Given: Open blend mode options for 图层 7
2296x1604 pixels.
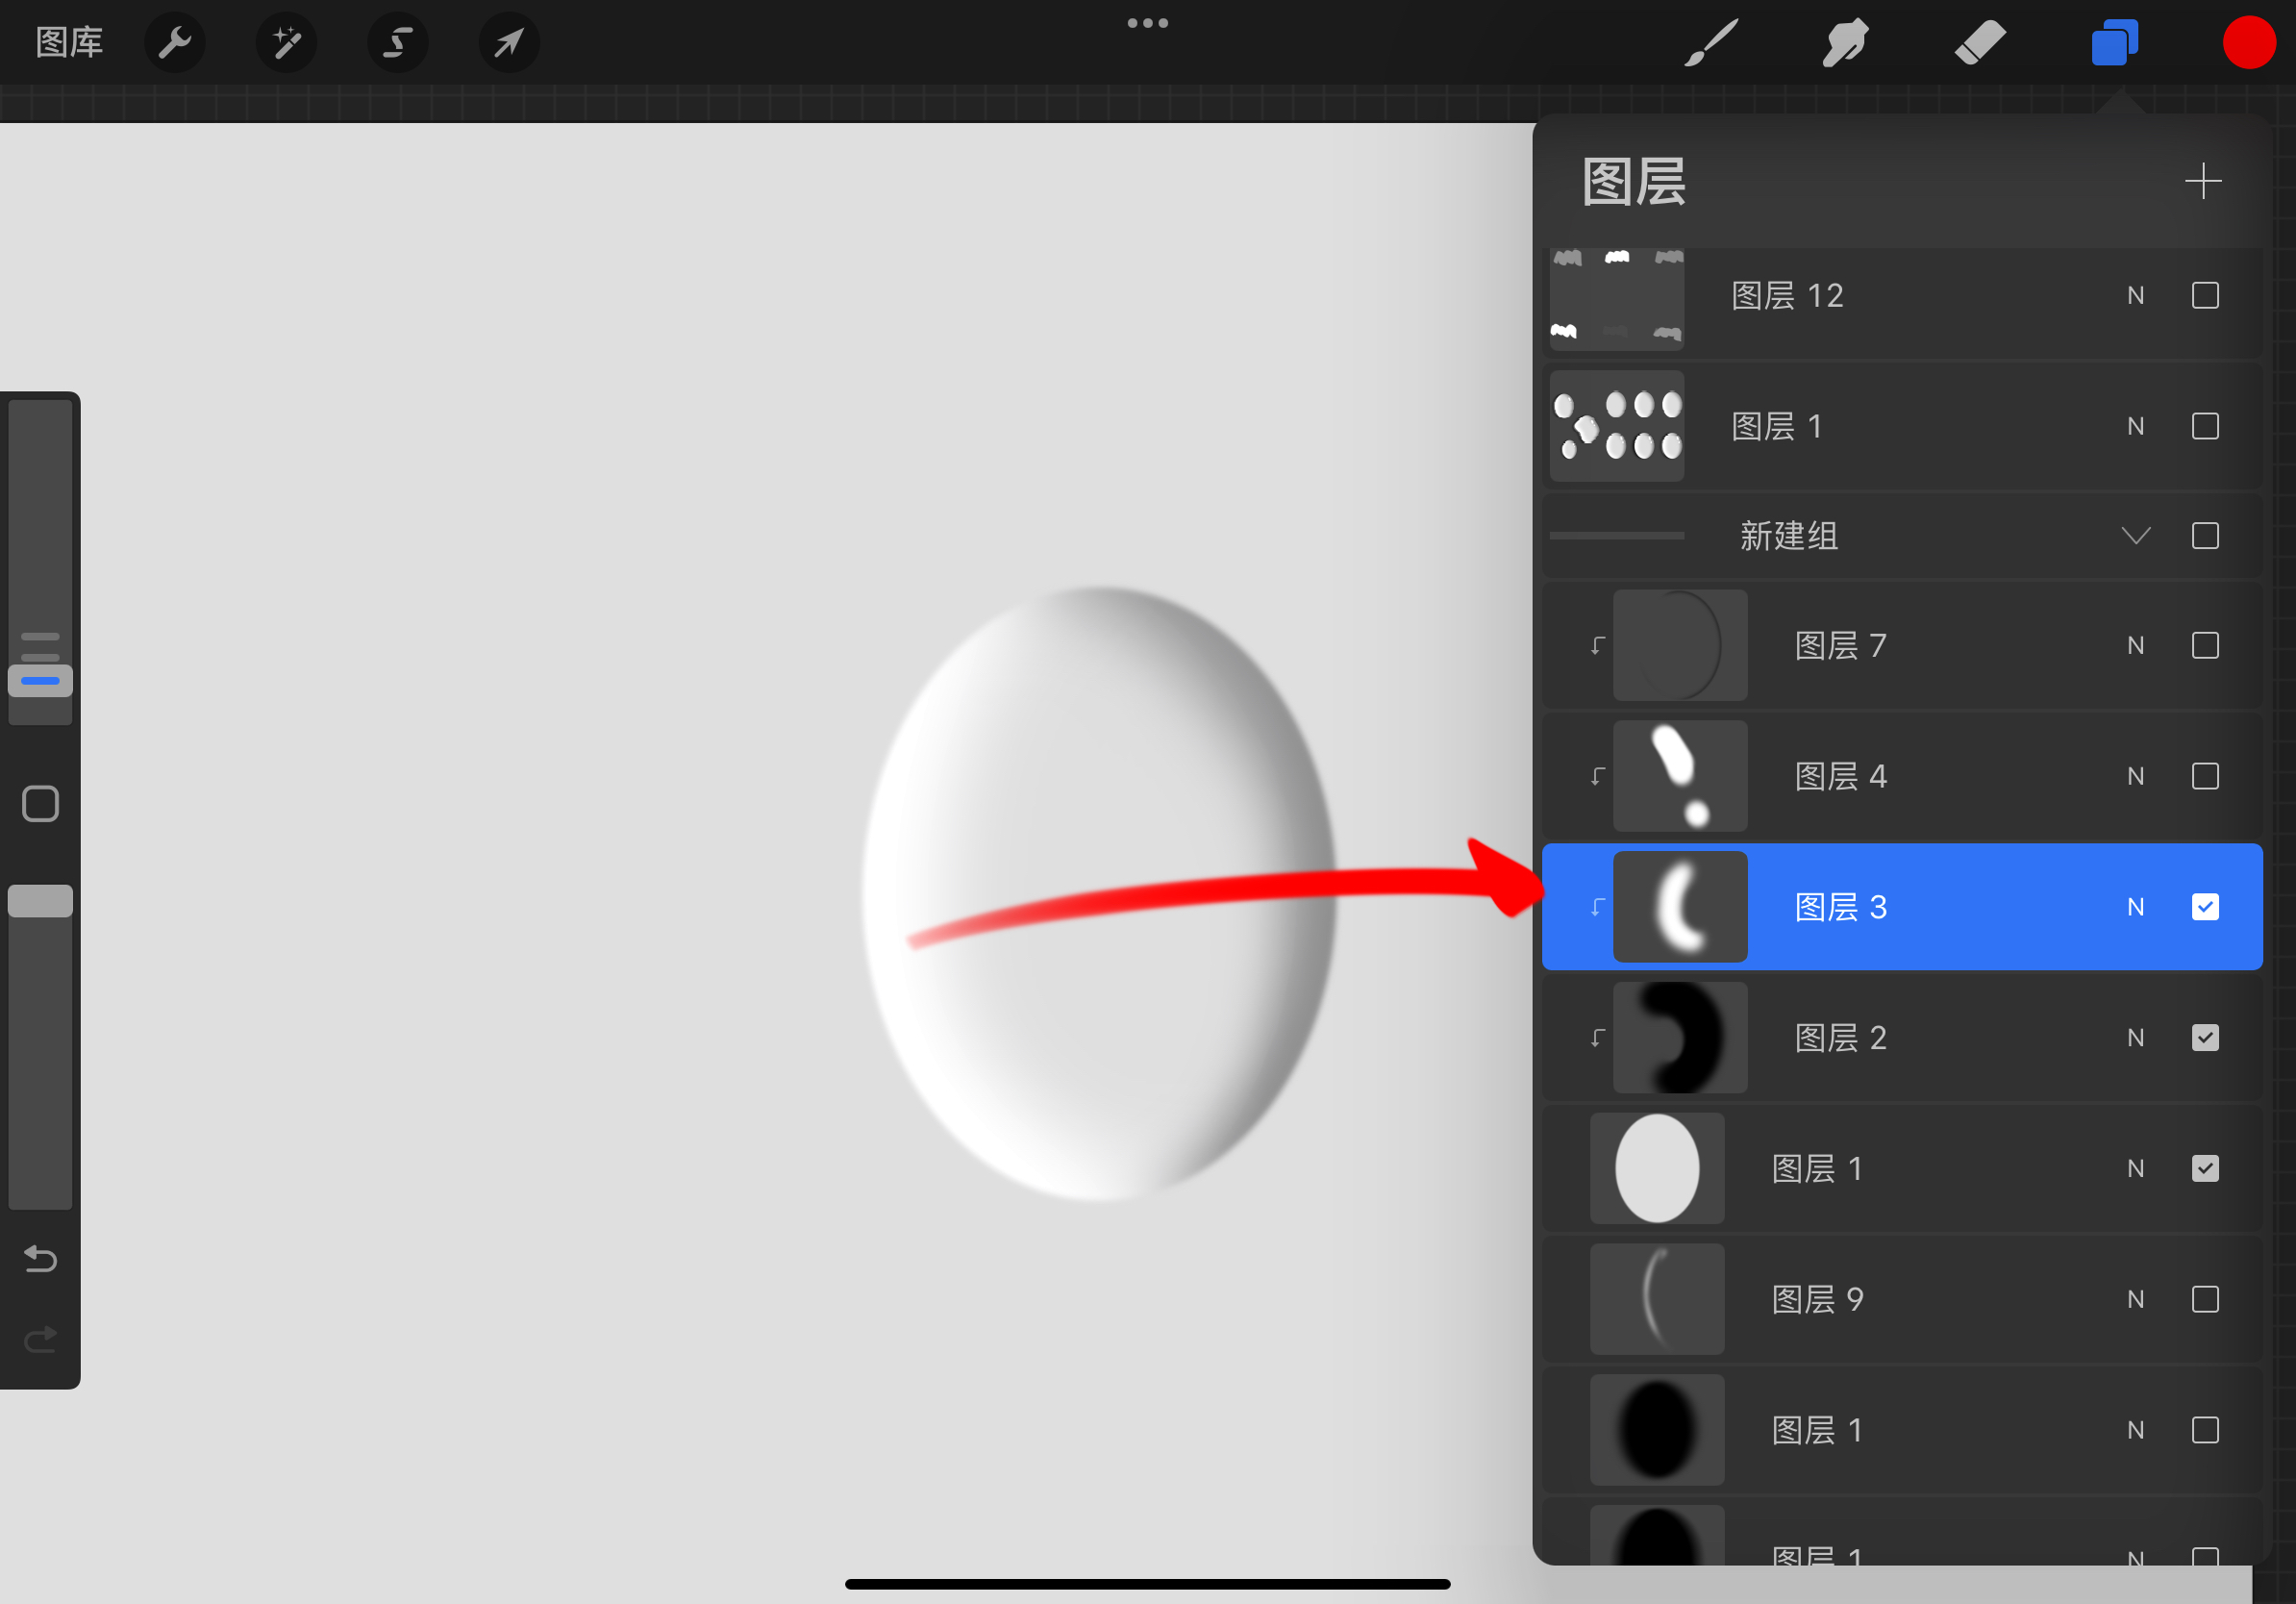Looking at the screenshot, I should click(x=2136, y=645).
